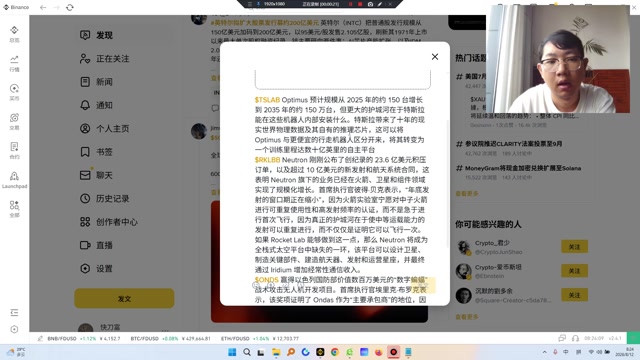Go forward with the forward arrow
This screenshot has width=640, height=360.
coord(56,7)
